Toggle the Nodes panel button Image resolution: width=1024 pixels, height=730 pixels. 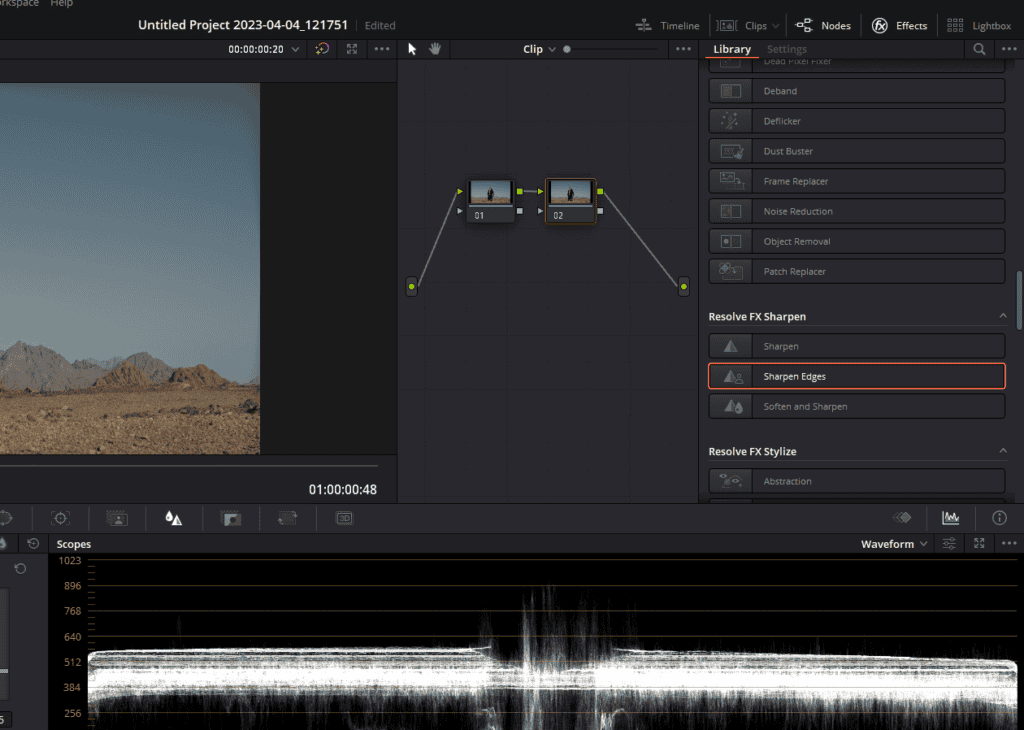[x=823, y=26]
